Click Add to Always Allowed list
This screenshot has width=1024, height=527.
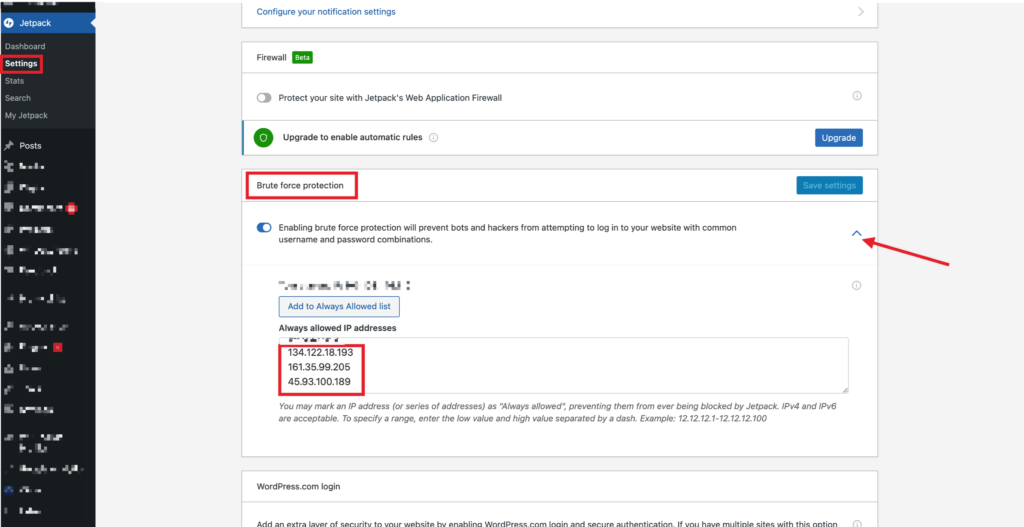(339, 306)
